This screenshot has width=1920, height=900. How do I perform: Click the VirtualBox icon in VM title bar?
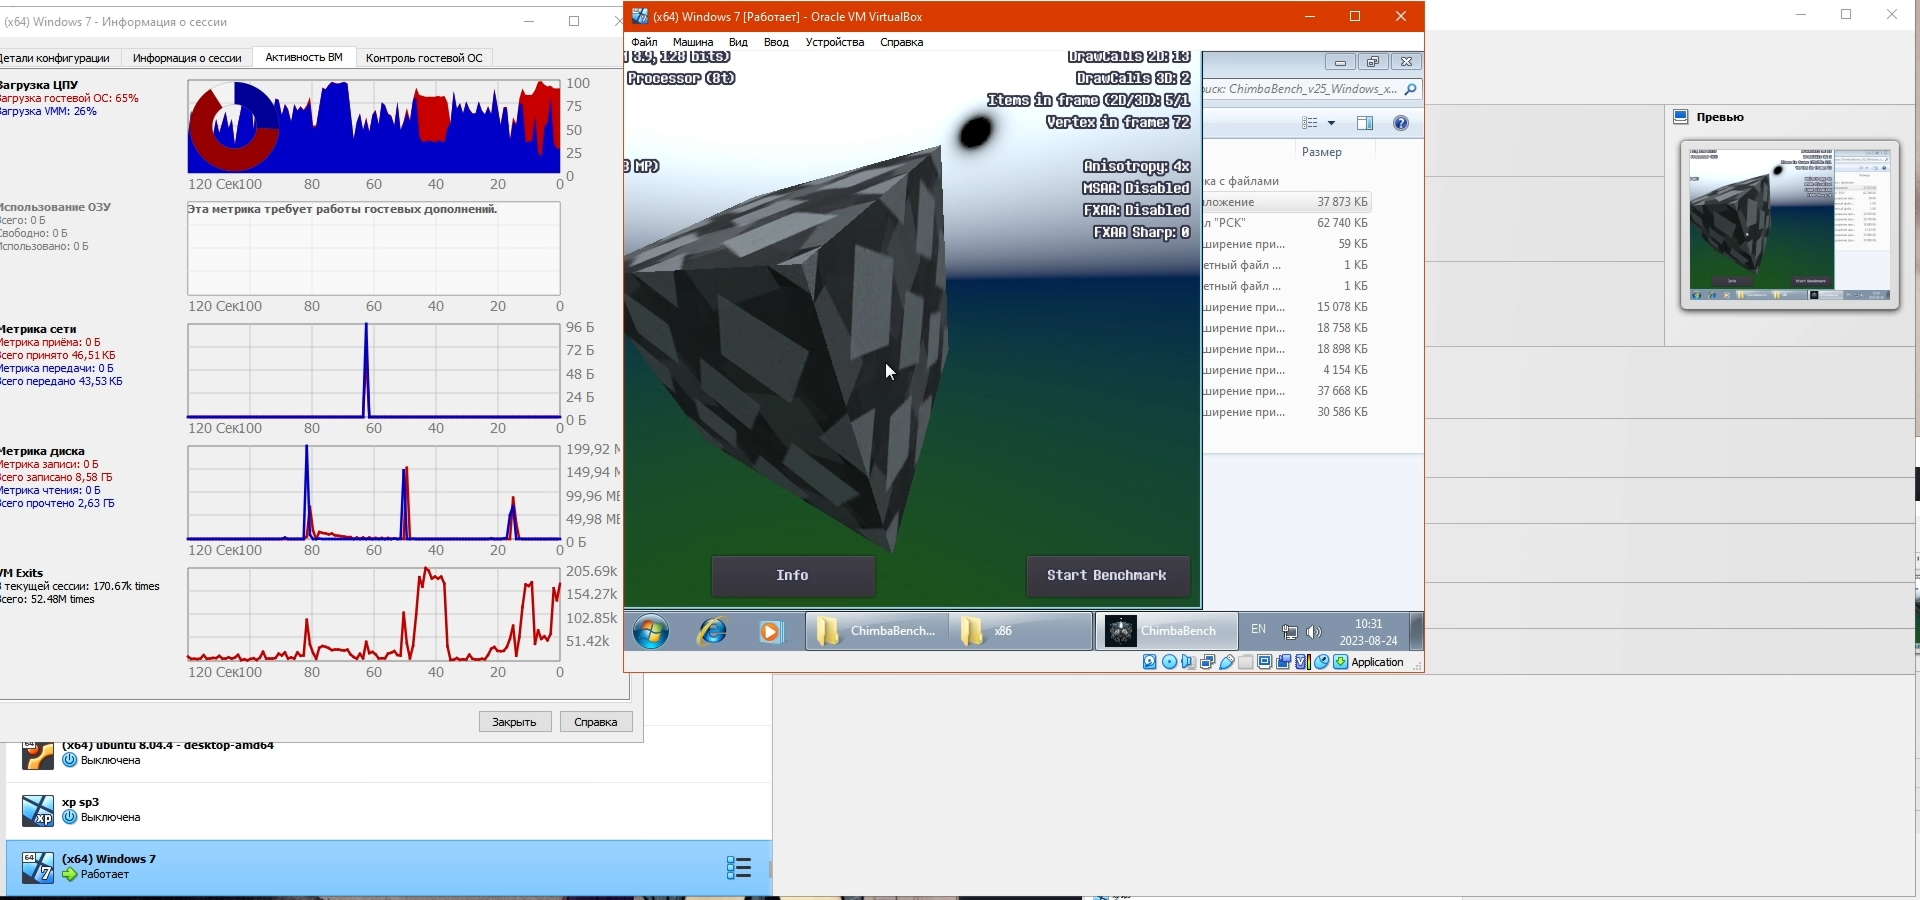coord(639,16)
